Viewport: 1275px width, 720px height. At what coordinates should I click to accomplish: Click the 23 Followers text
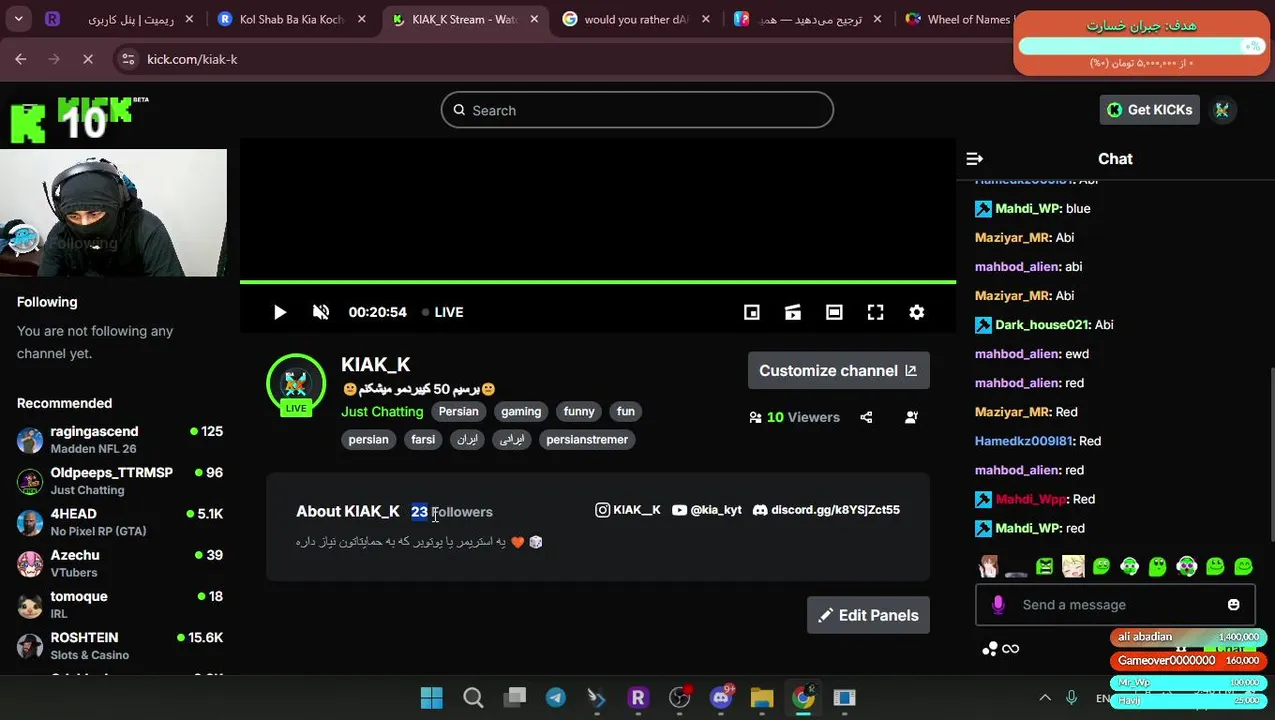[x=452, y=512]
